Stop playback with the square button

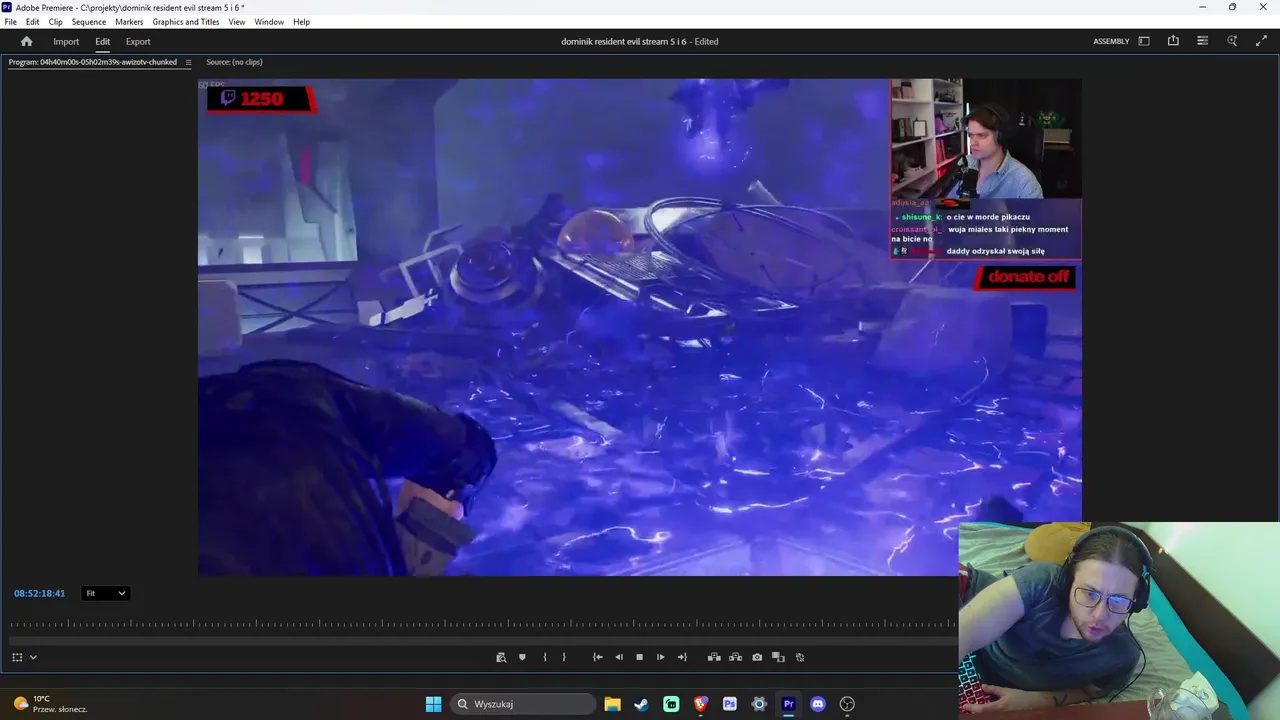[x=640, y=657]
